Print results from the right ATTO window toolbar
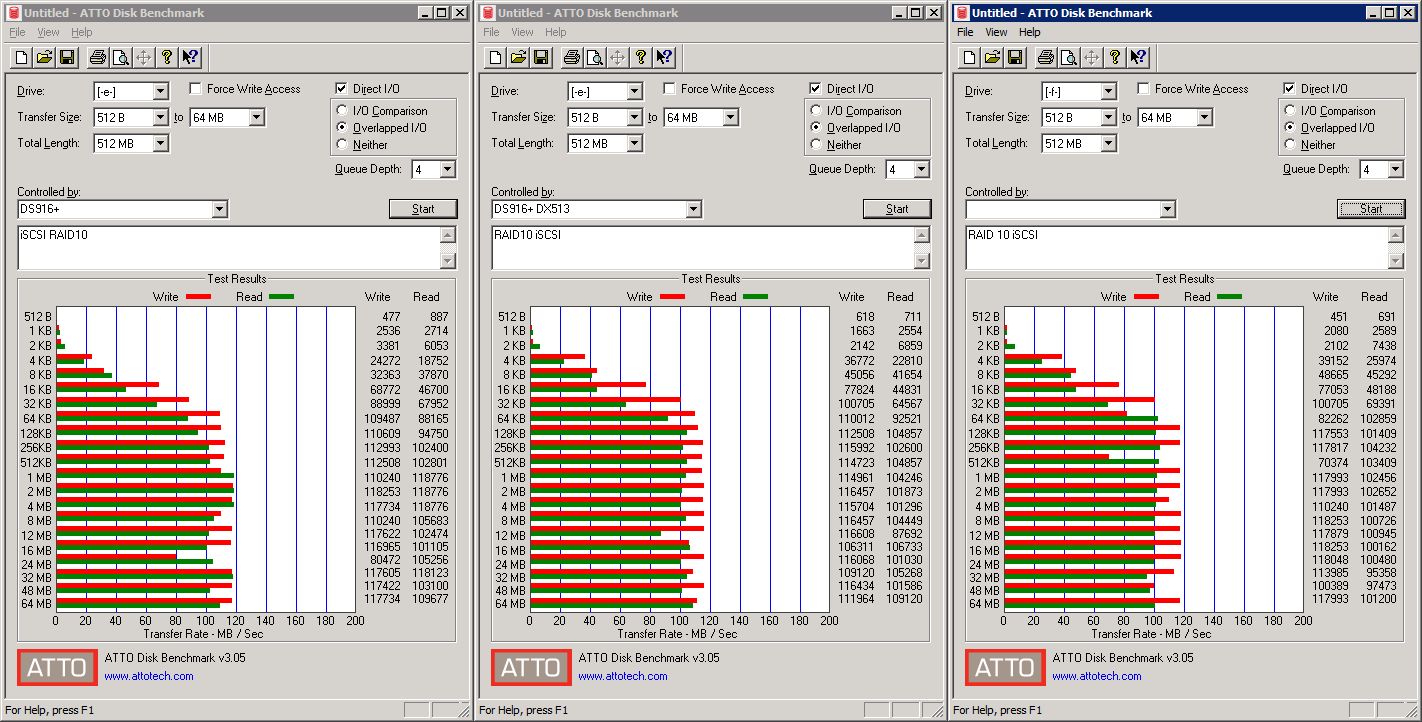1422x722 pixels. pos(1045,57)
